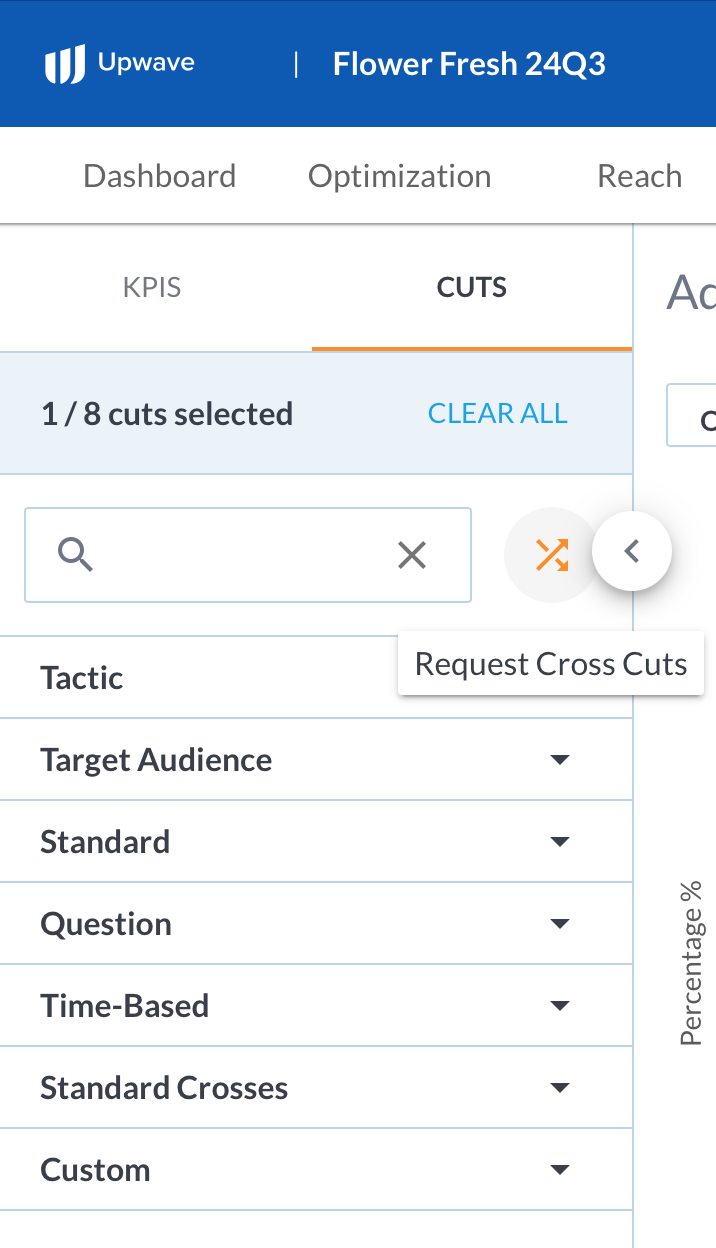Select the CUTS tab
The height and width of the screenshot is (1248, 716).
(x=471, y=288)
